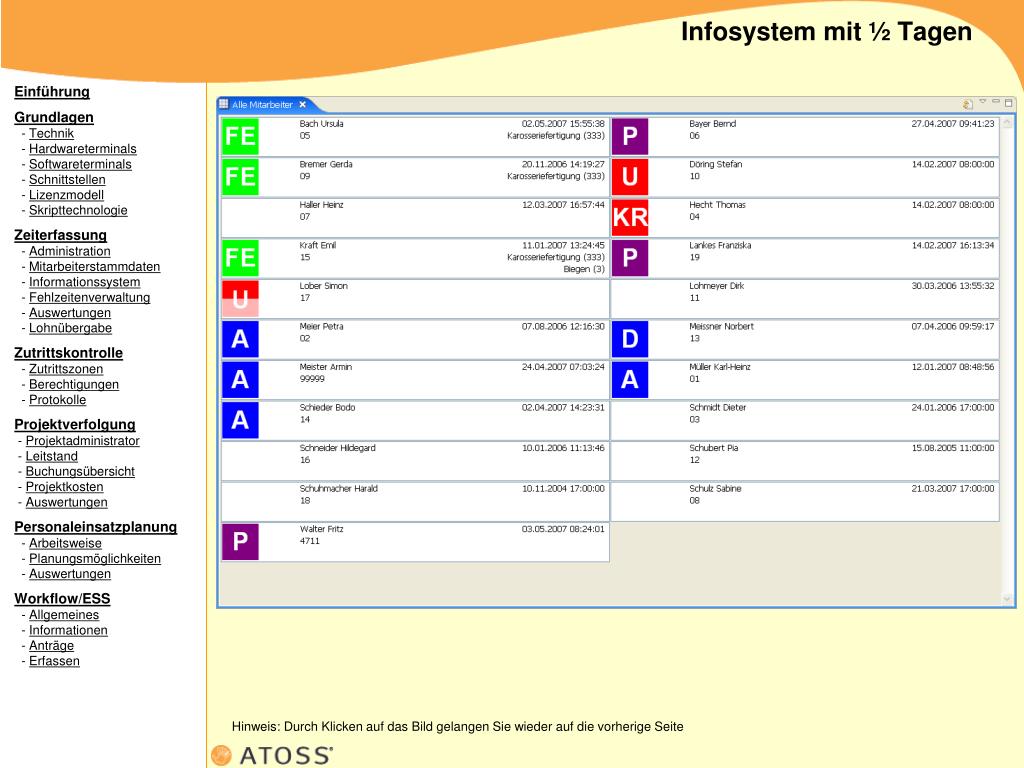Open the Personaleinsatzplanung section link
This screenshot has width=1024, height=768.
pyautogui.click(x=96, y=527)
